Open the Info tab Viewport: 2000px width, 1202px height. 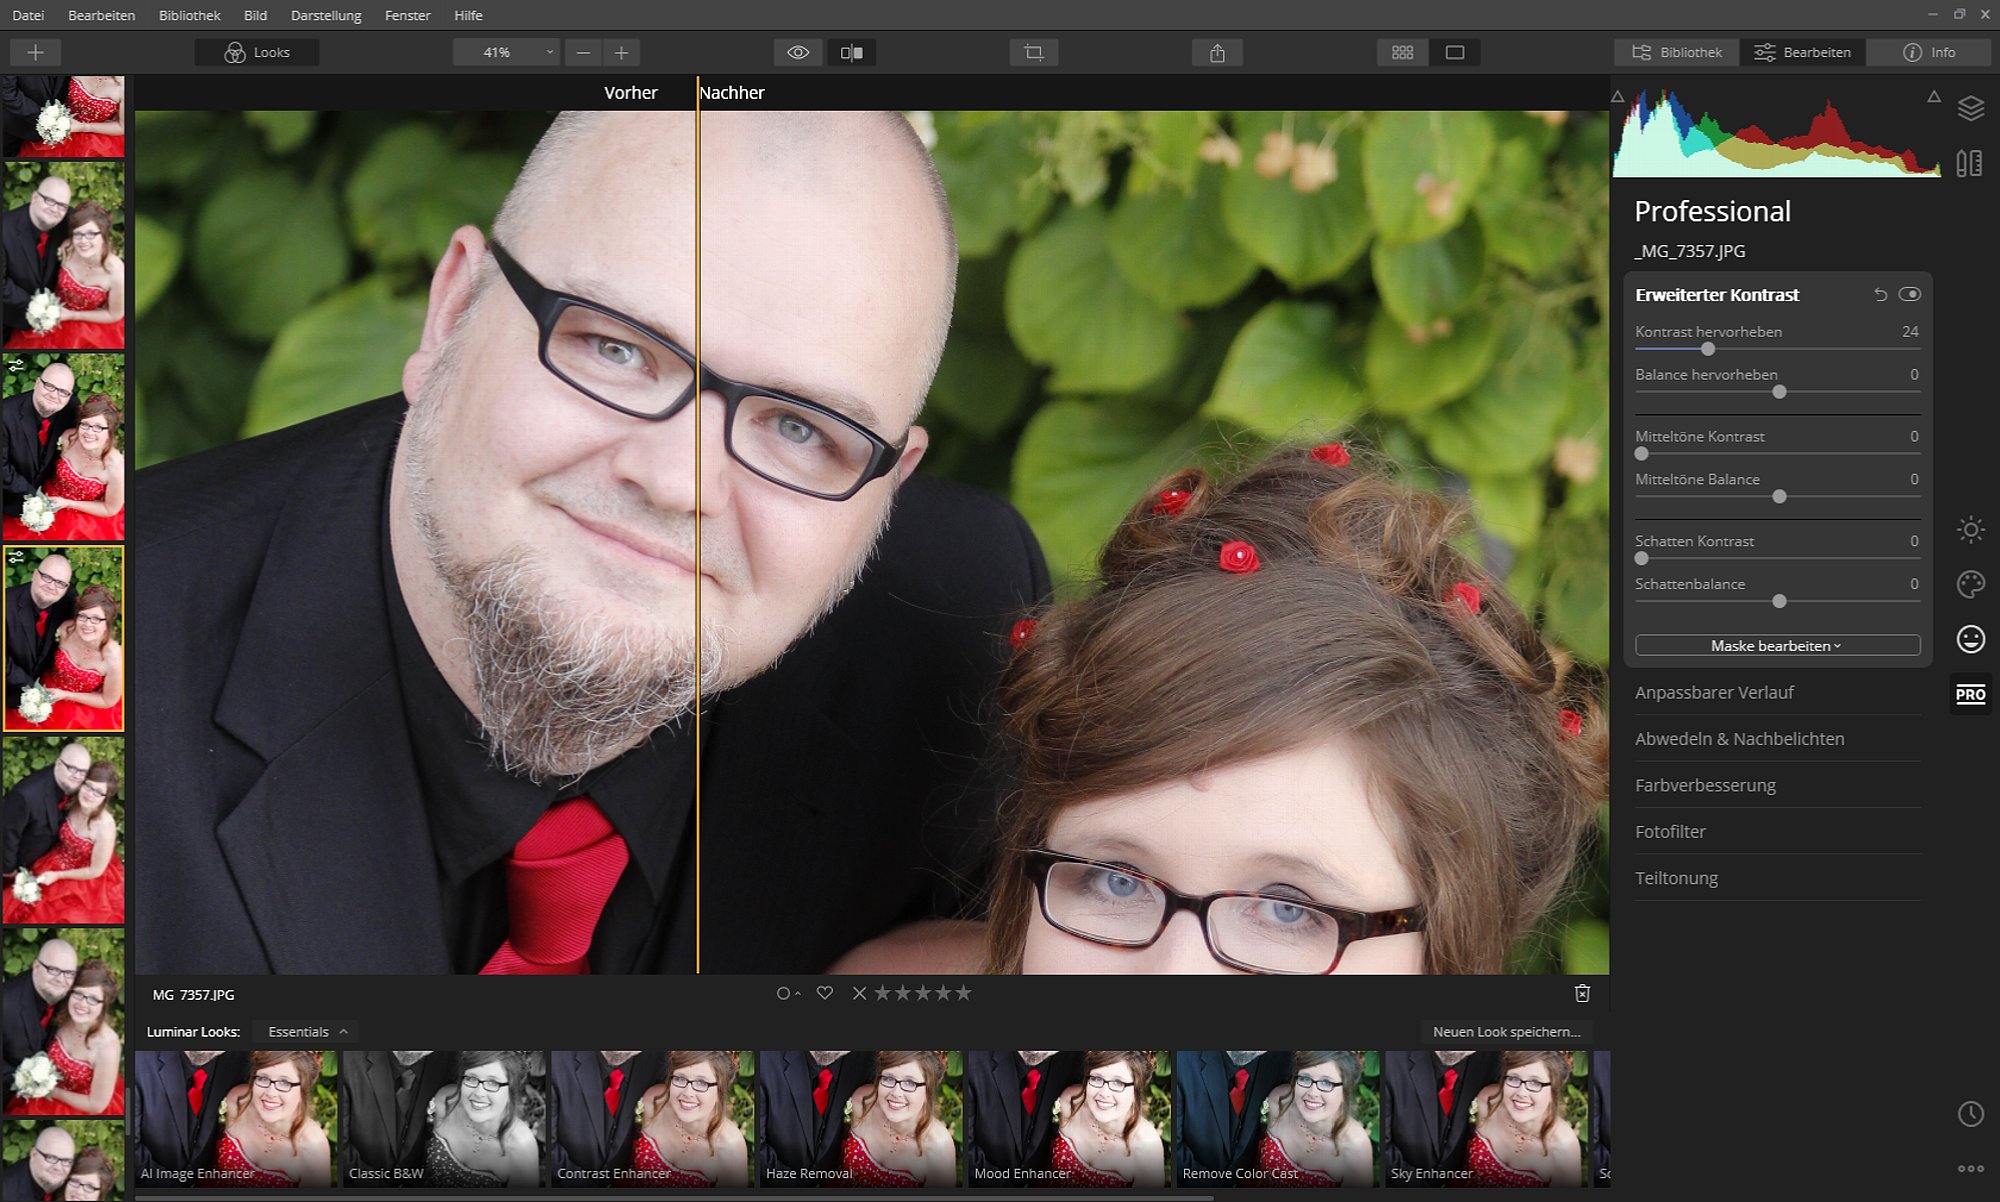pos(1929,52)
